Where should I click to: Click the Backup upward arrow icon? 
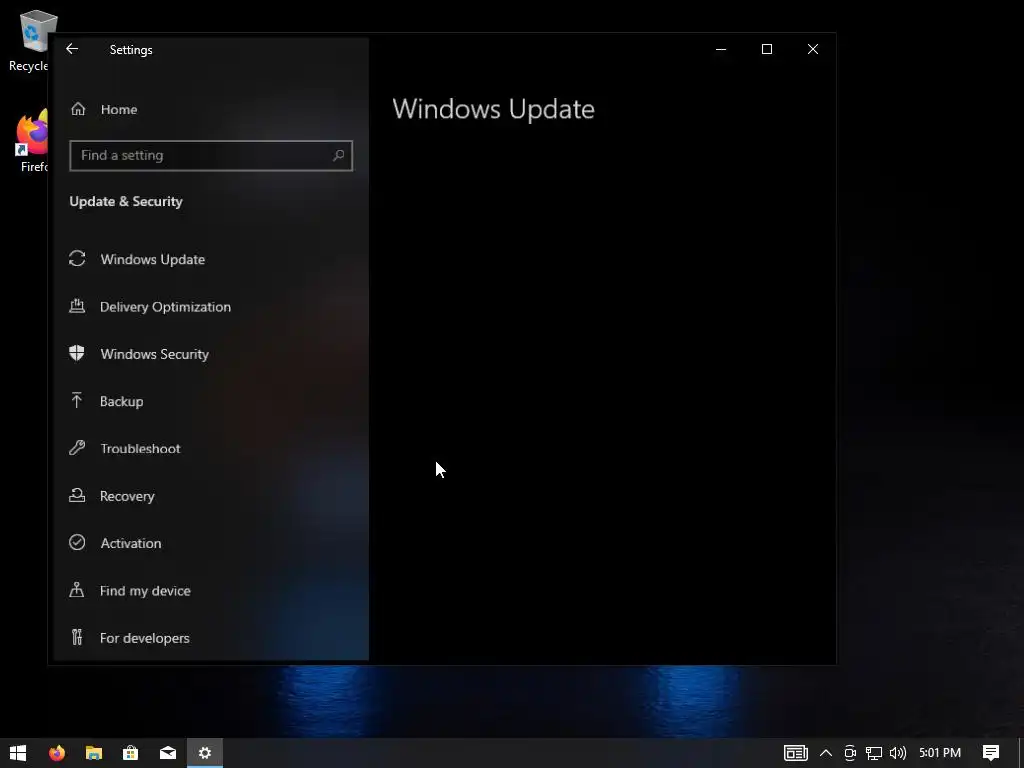77,400
